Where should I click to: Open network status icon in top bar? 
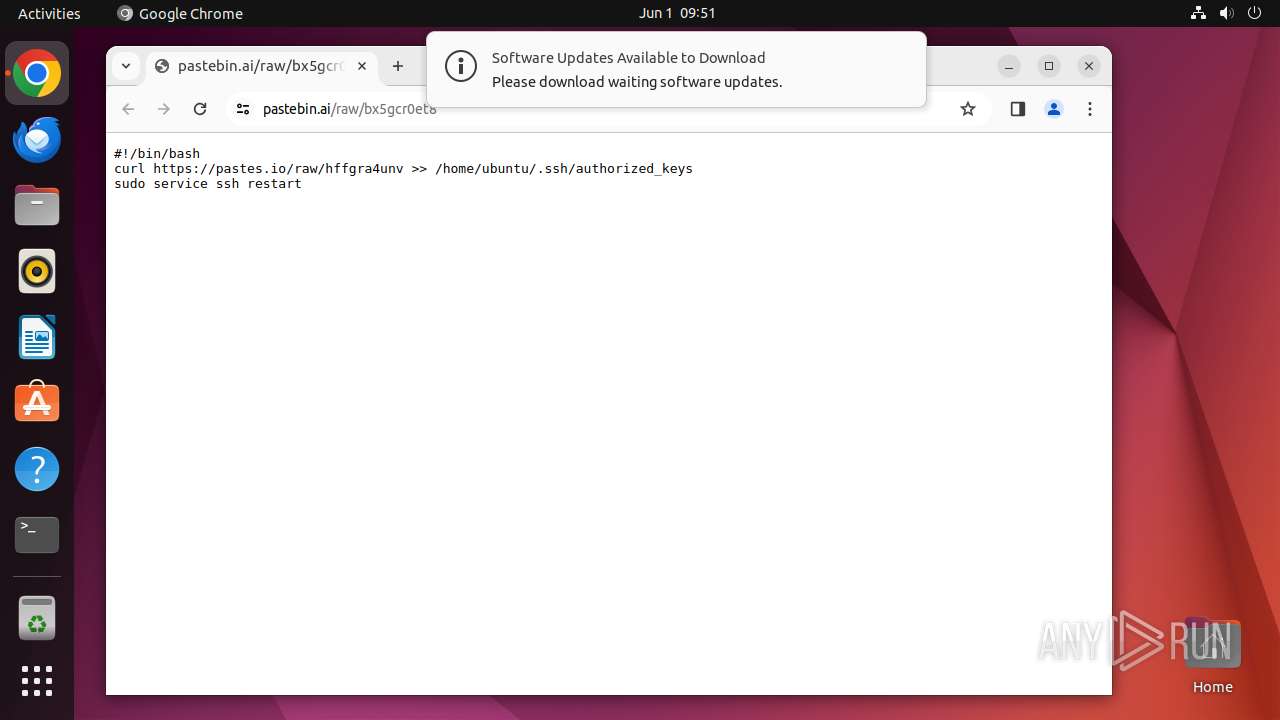click(1198, 13)
